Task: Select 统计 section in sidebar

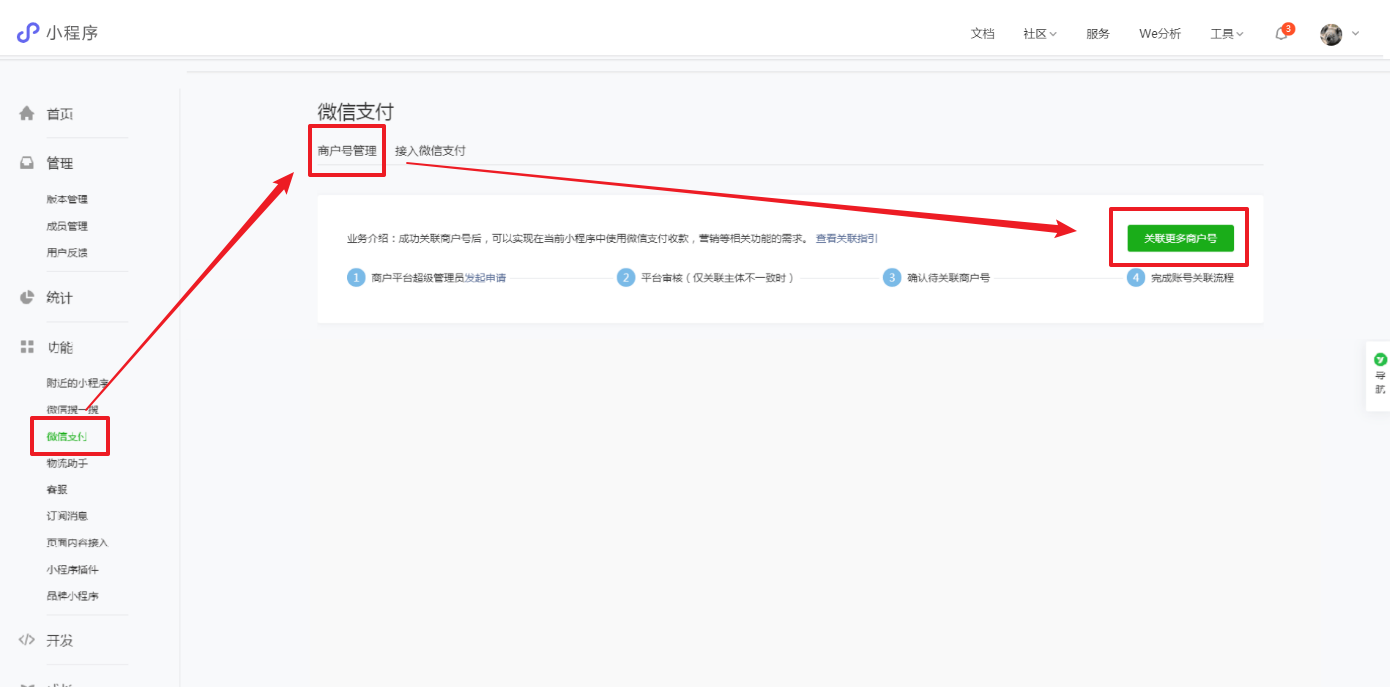Action: click(60, 298)
